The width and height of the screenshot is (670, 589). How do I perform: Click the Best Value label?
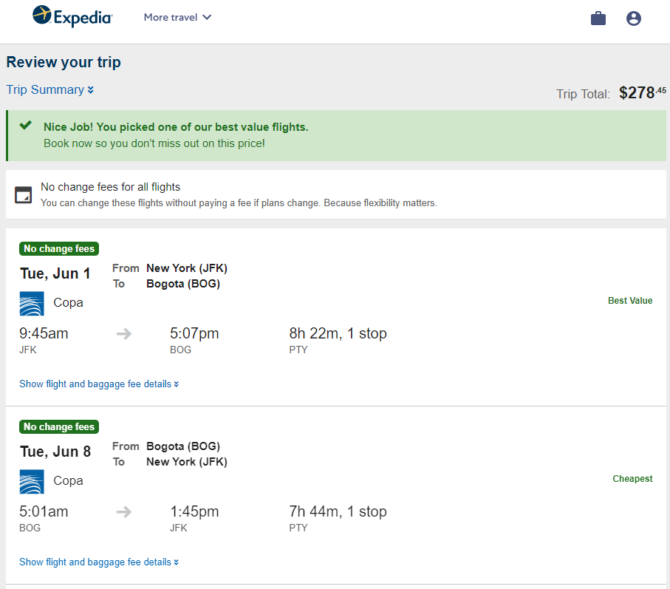tap(630, 300)
